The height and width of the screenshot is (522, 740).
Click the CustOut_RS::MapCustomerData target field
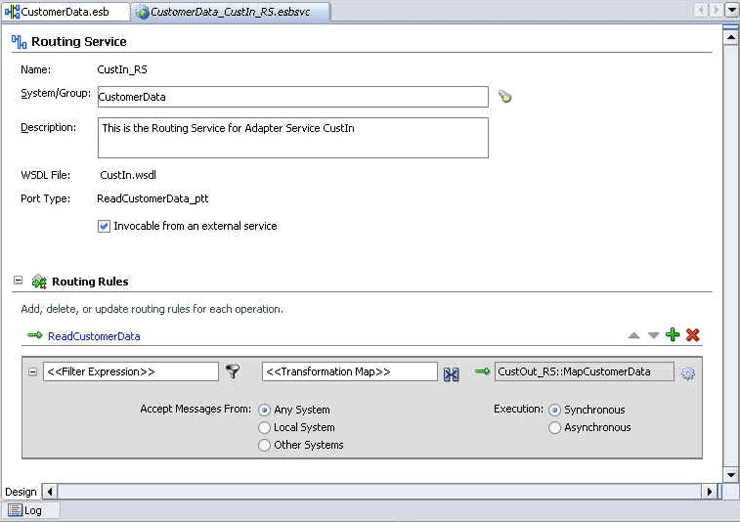pos(584,371)
